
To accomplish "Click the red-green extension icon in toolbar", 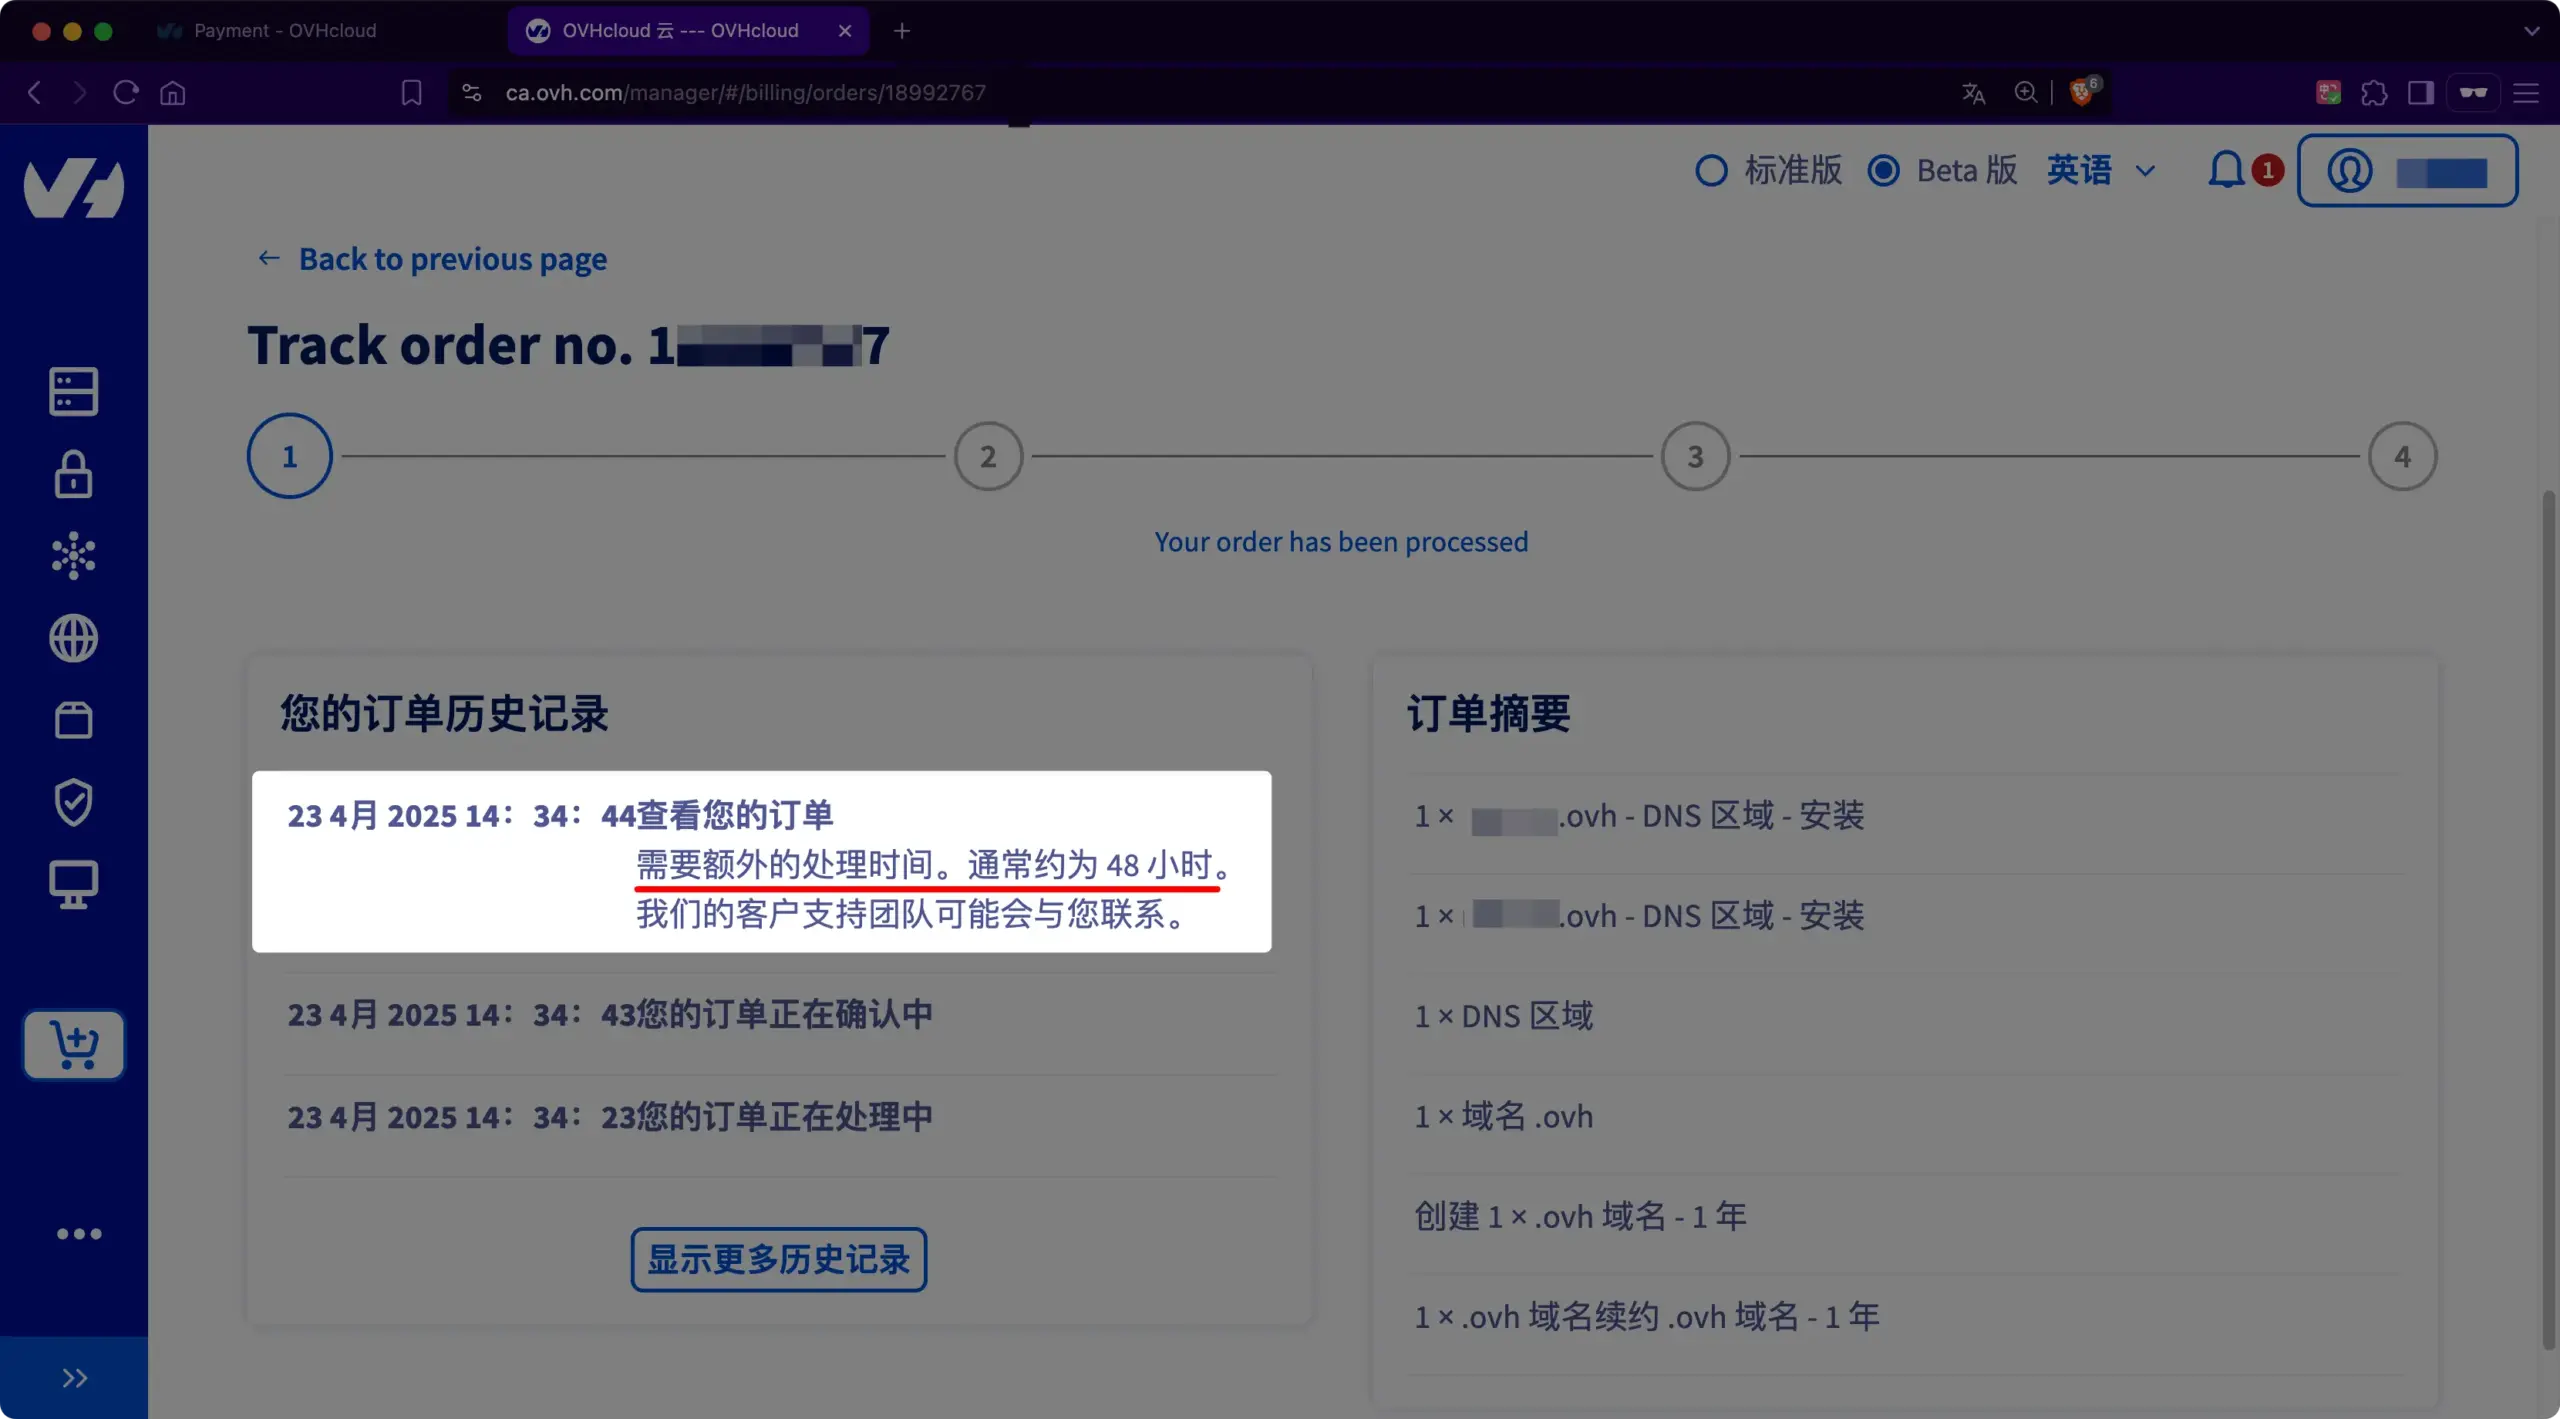I will pyautogui.click(x=2329, y=93).
